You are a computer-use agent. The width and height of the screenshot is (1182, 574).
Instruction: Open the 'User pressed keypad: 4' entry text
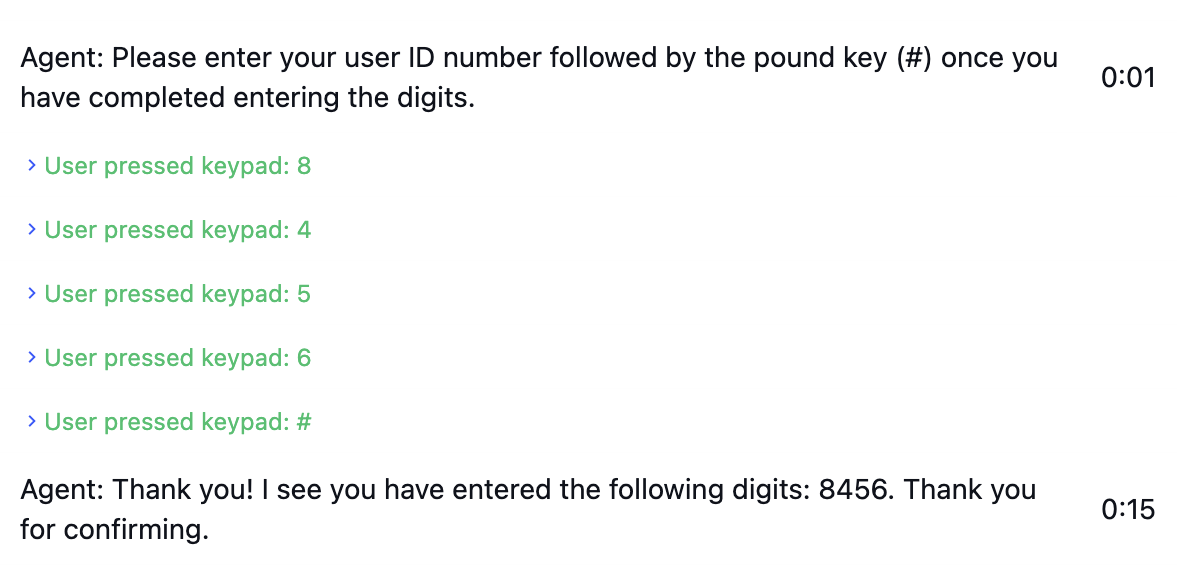[178, 230]
